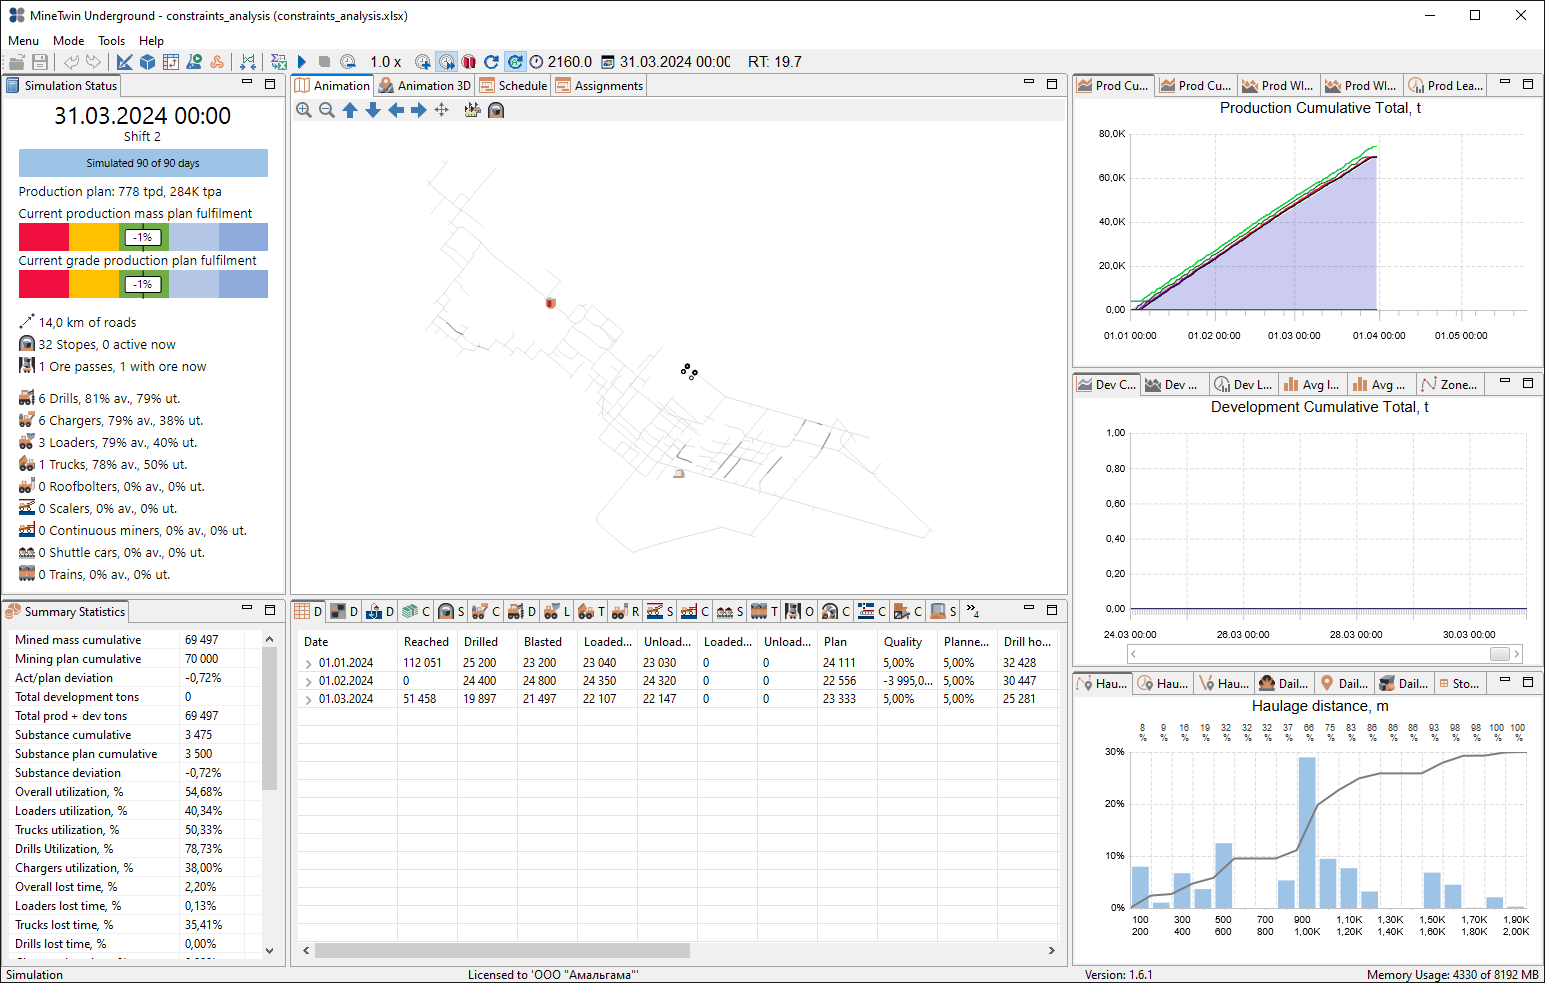The width and height of the screenshot is (1545, 983).
Task: Click the Summary Statistics scroll down arrow
Action: pos(269,951)
